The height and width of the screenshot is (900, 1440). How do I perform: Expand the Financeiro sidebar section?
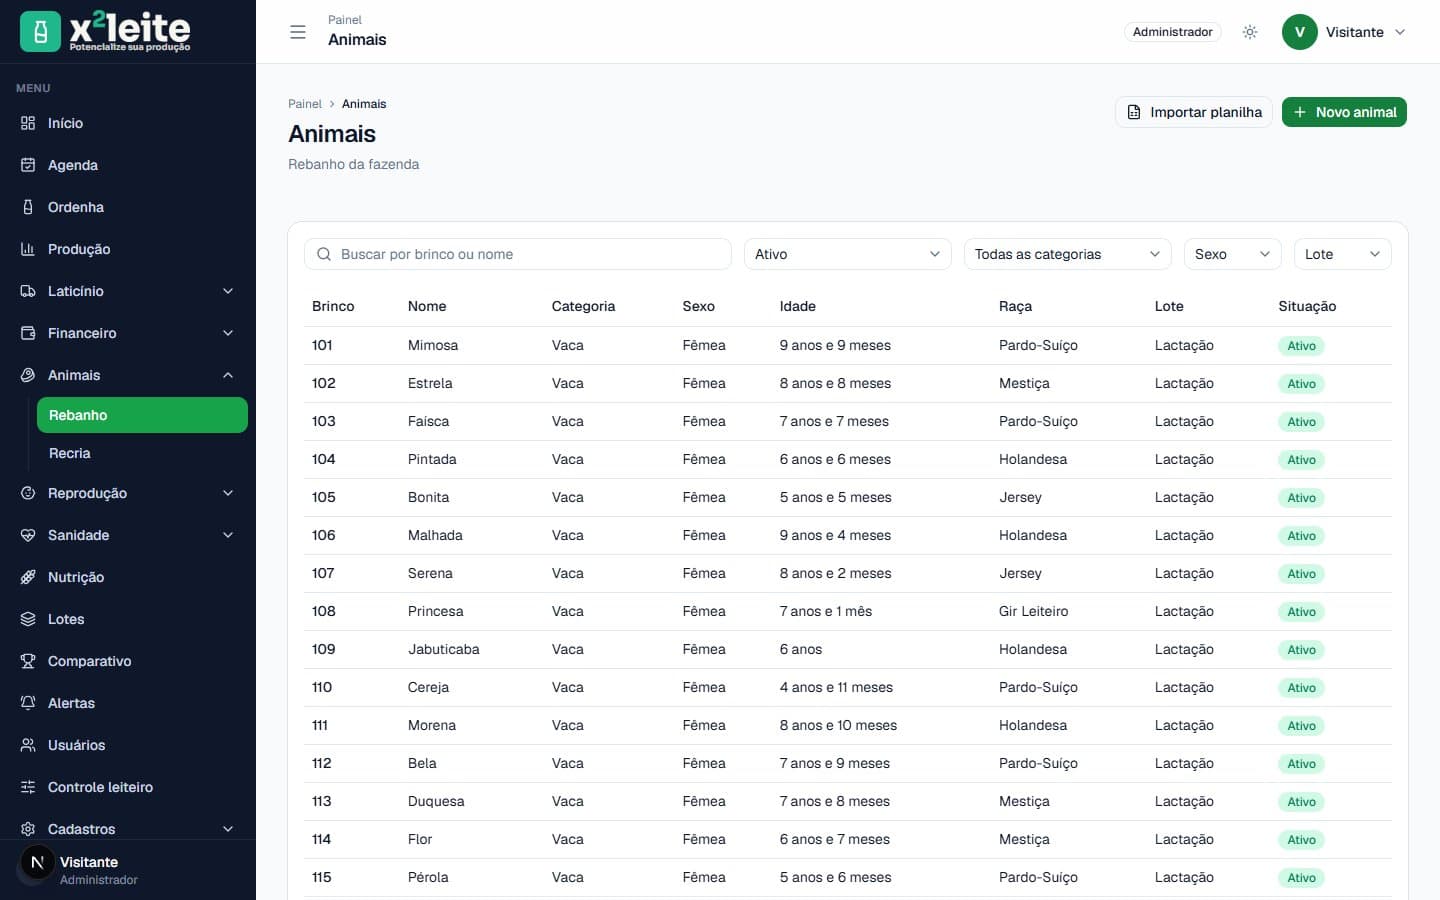[128, 333]
